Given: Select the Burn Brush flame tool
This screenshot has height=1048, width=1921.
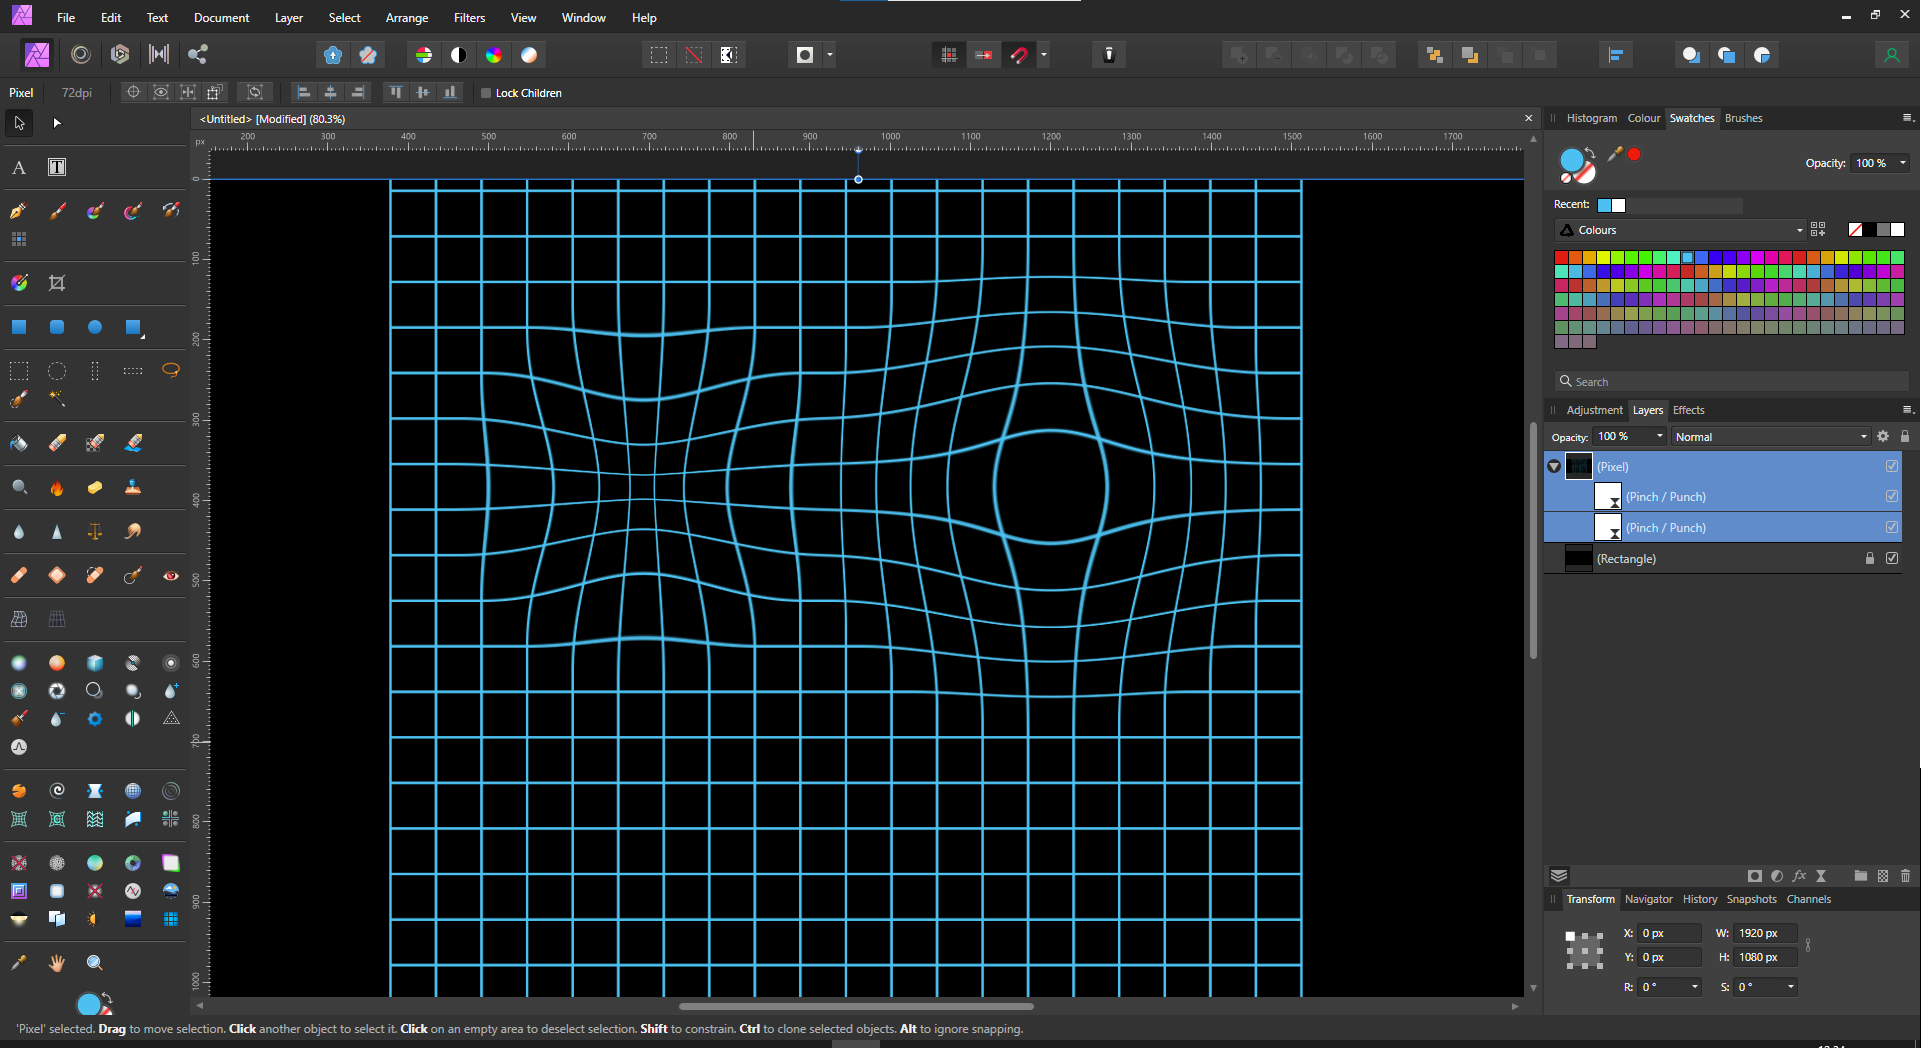Looking at the screenshot, I should [x=57, y=487].
